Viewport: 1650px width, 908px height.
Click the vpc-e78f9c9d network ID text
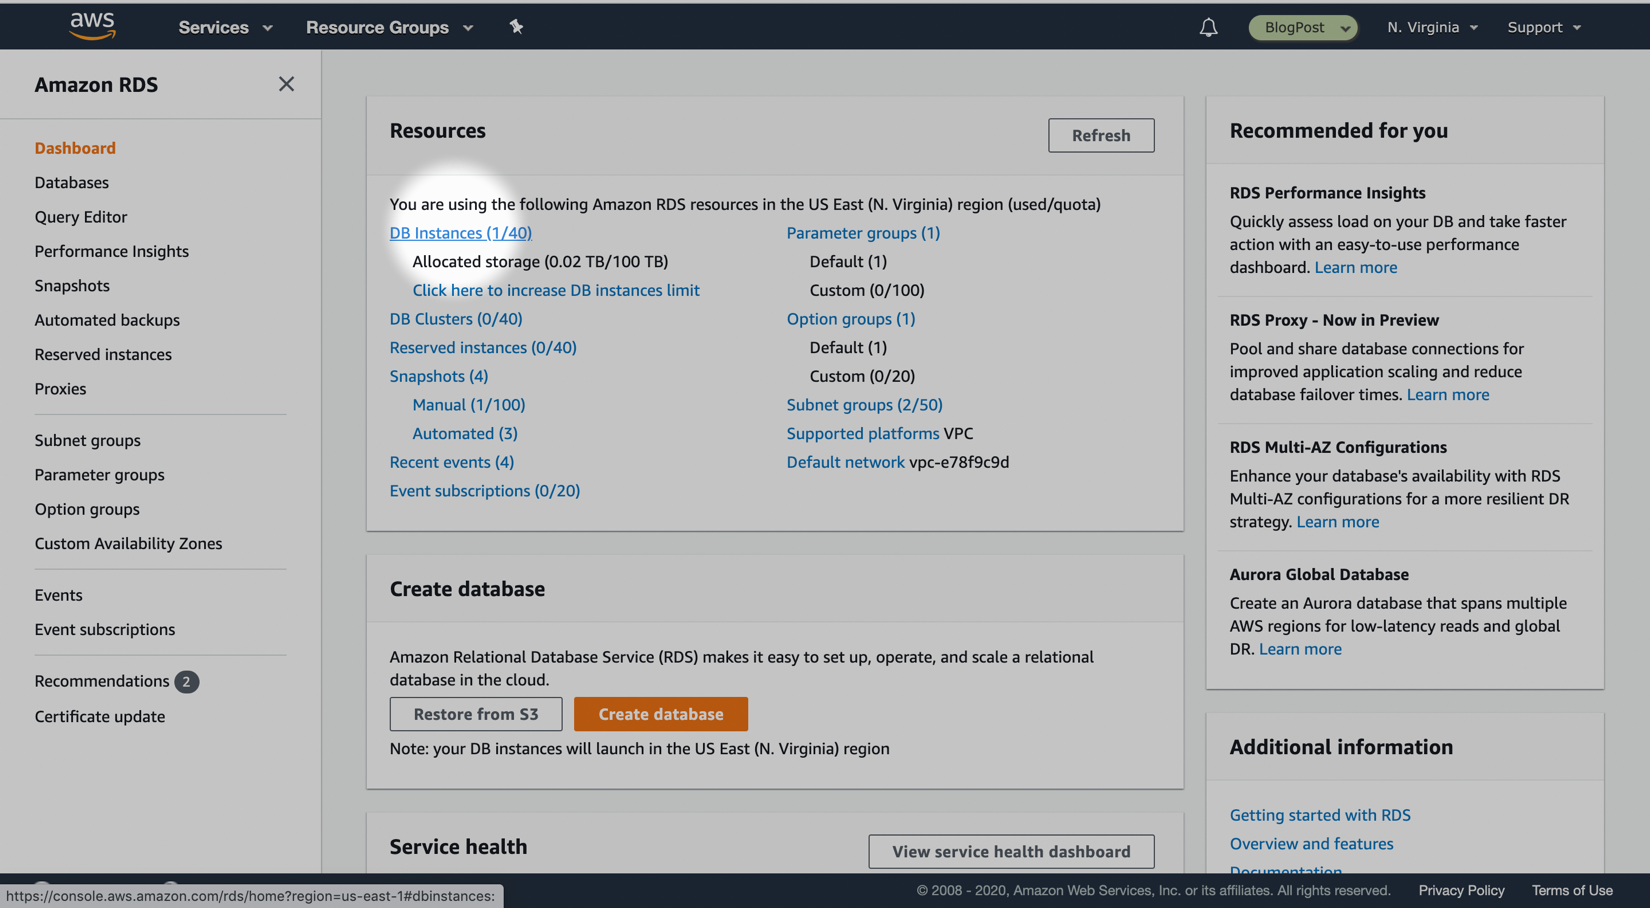[959, 462]
